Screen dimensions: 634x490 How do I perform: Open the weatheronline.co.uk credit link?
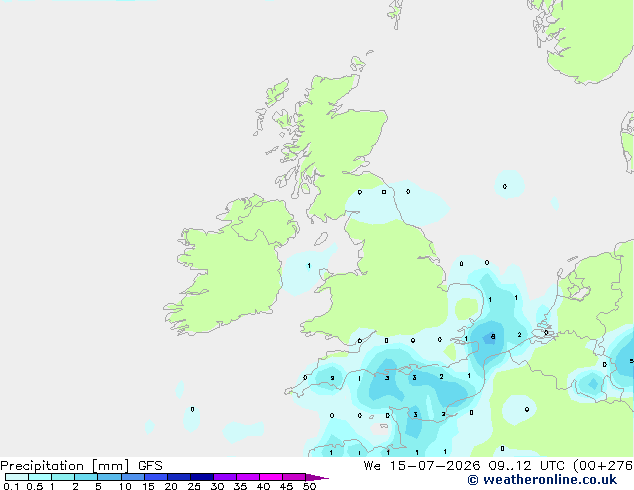[x=542, y=480]
